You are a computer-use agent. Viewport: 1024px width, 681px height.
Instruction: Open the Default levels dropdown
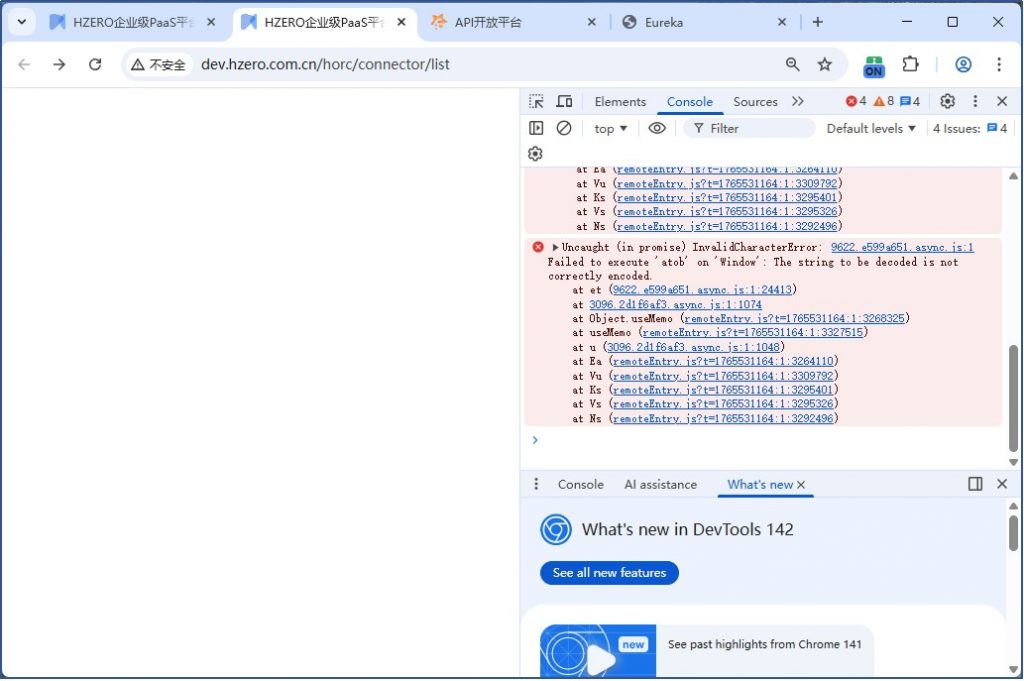871,128
